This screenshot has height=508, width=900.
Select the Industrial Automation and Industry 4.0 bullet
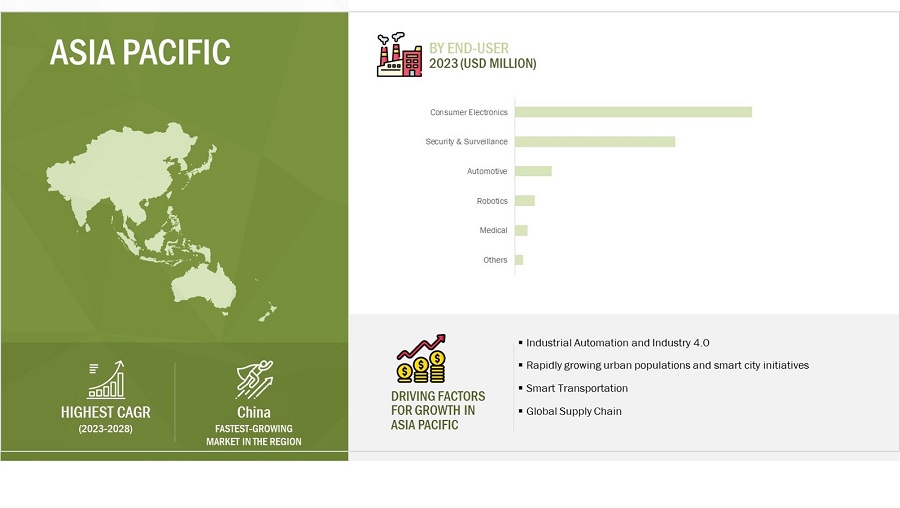pyautogui.click(x=617, y=342)
